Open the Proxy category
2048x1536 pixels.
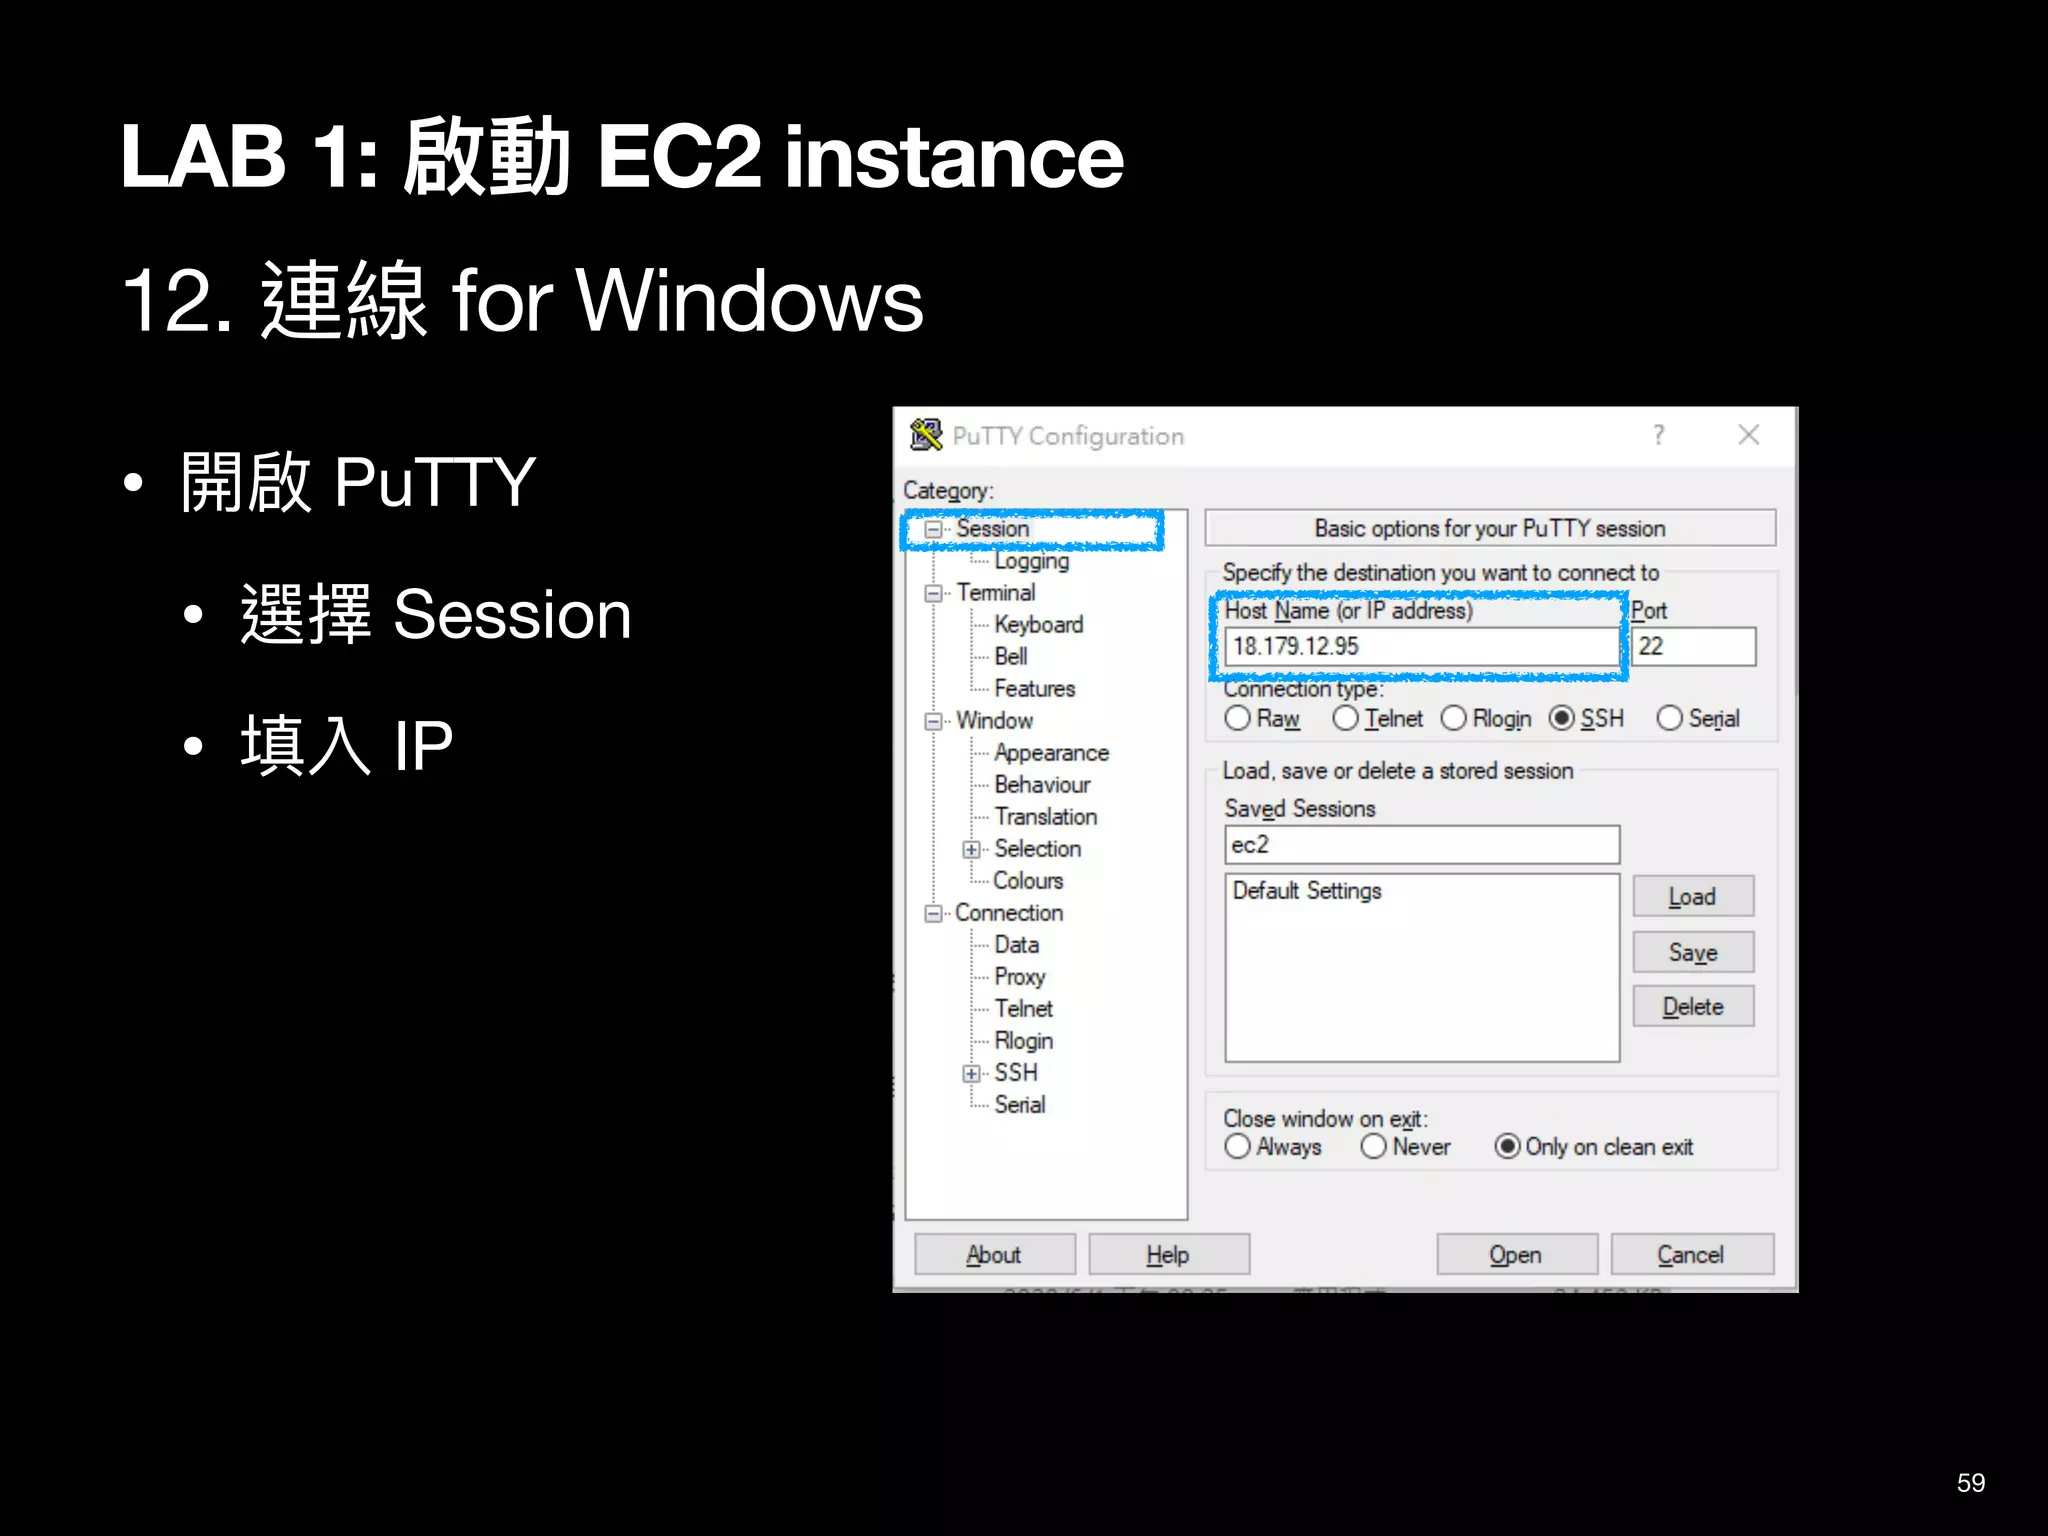[x=1019, y=976]
